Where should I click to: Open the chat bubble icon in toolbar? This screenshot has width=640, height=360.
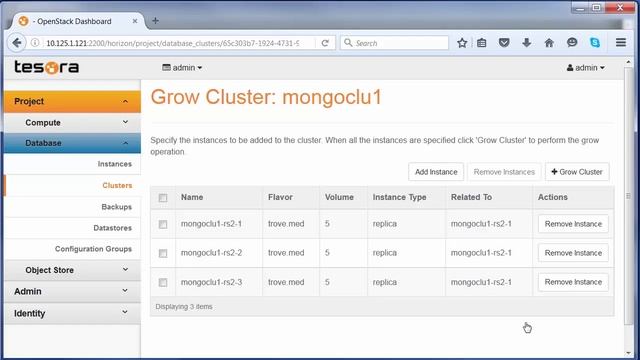pos(572,42)
